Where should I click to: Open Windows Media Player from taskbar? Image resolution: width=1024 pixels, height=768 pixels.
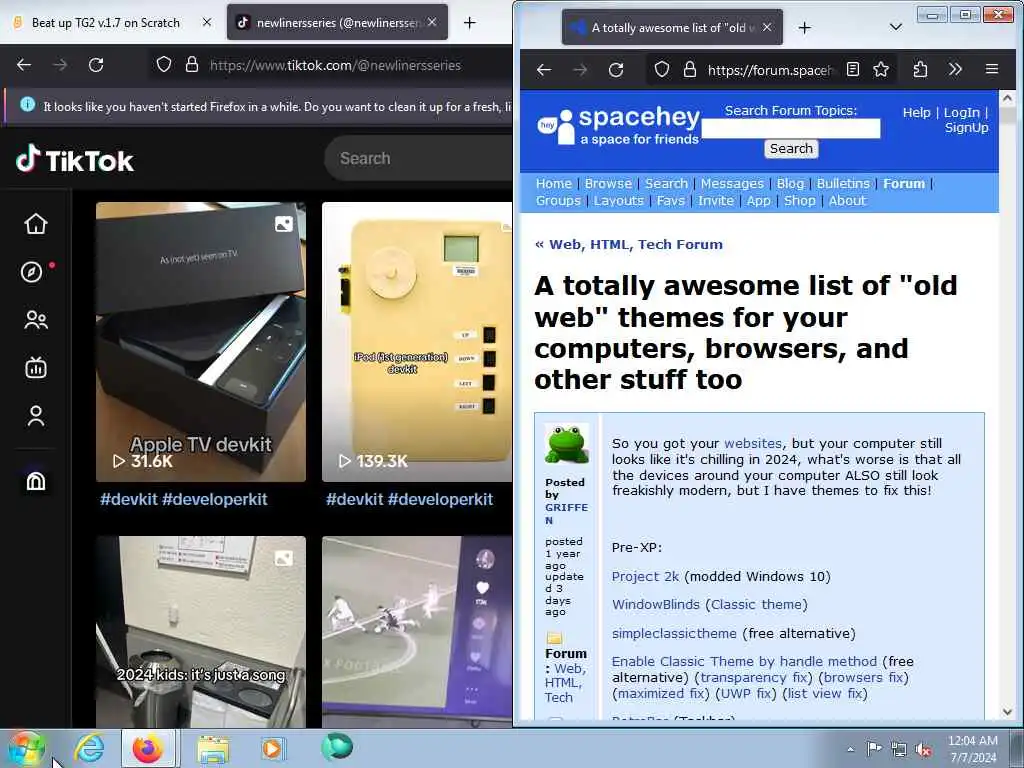tap(272, 748)
